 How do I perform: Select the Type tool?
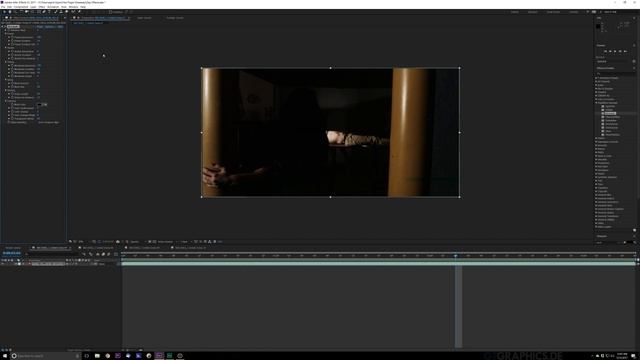tap(49, 12)
